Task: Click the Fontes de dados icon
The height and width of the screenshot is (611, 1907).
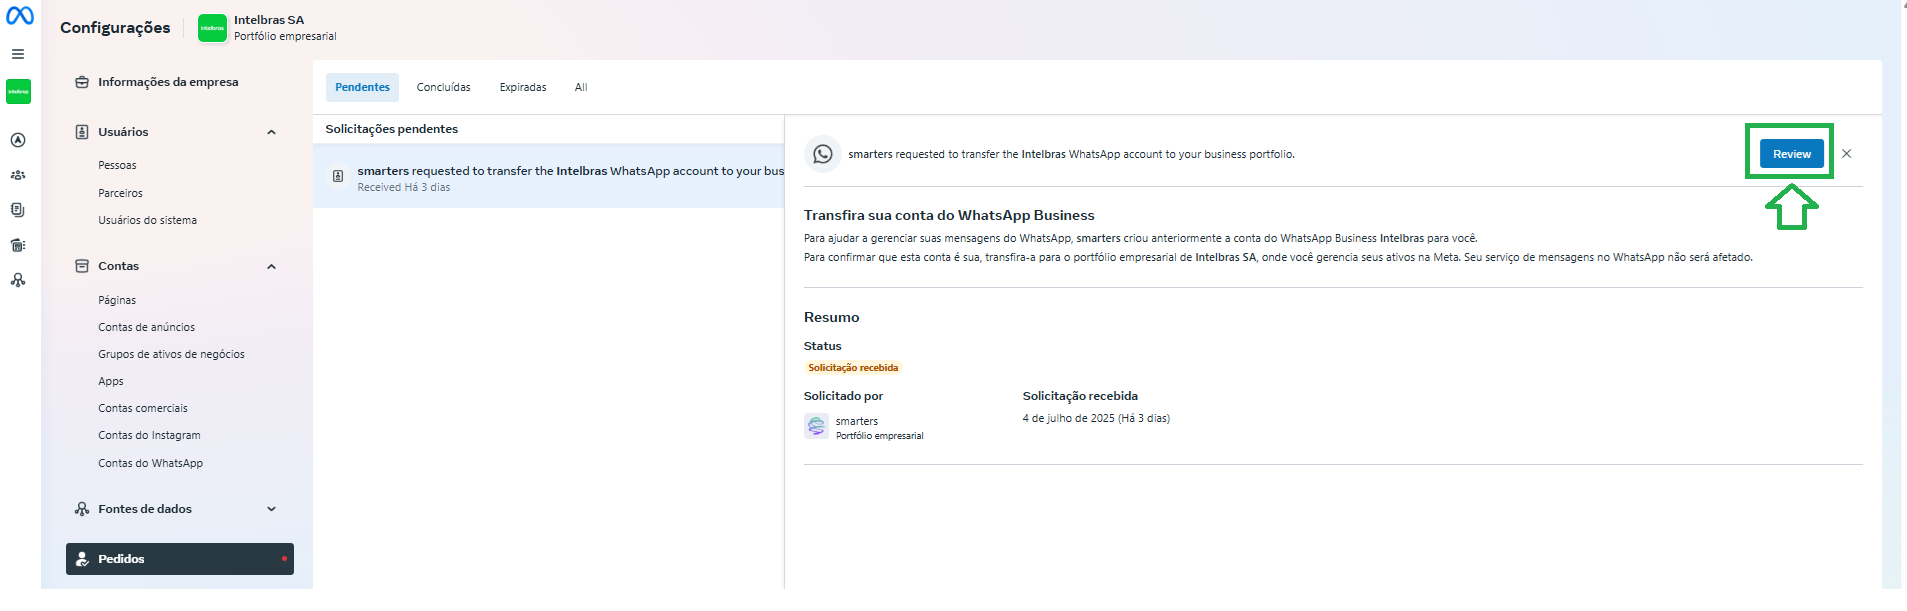Action: 82,509
